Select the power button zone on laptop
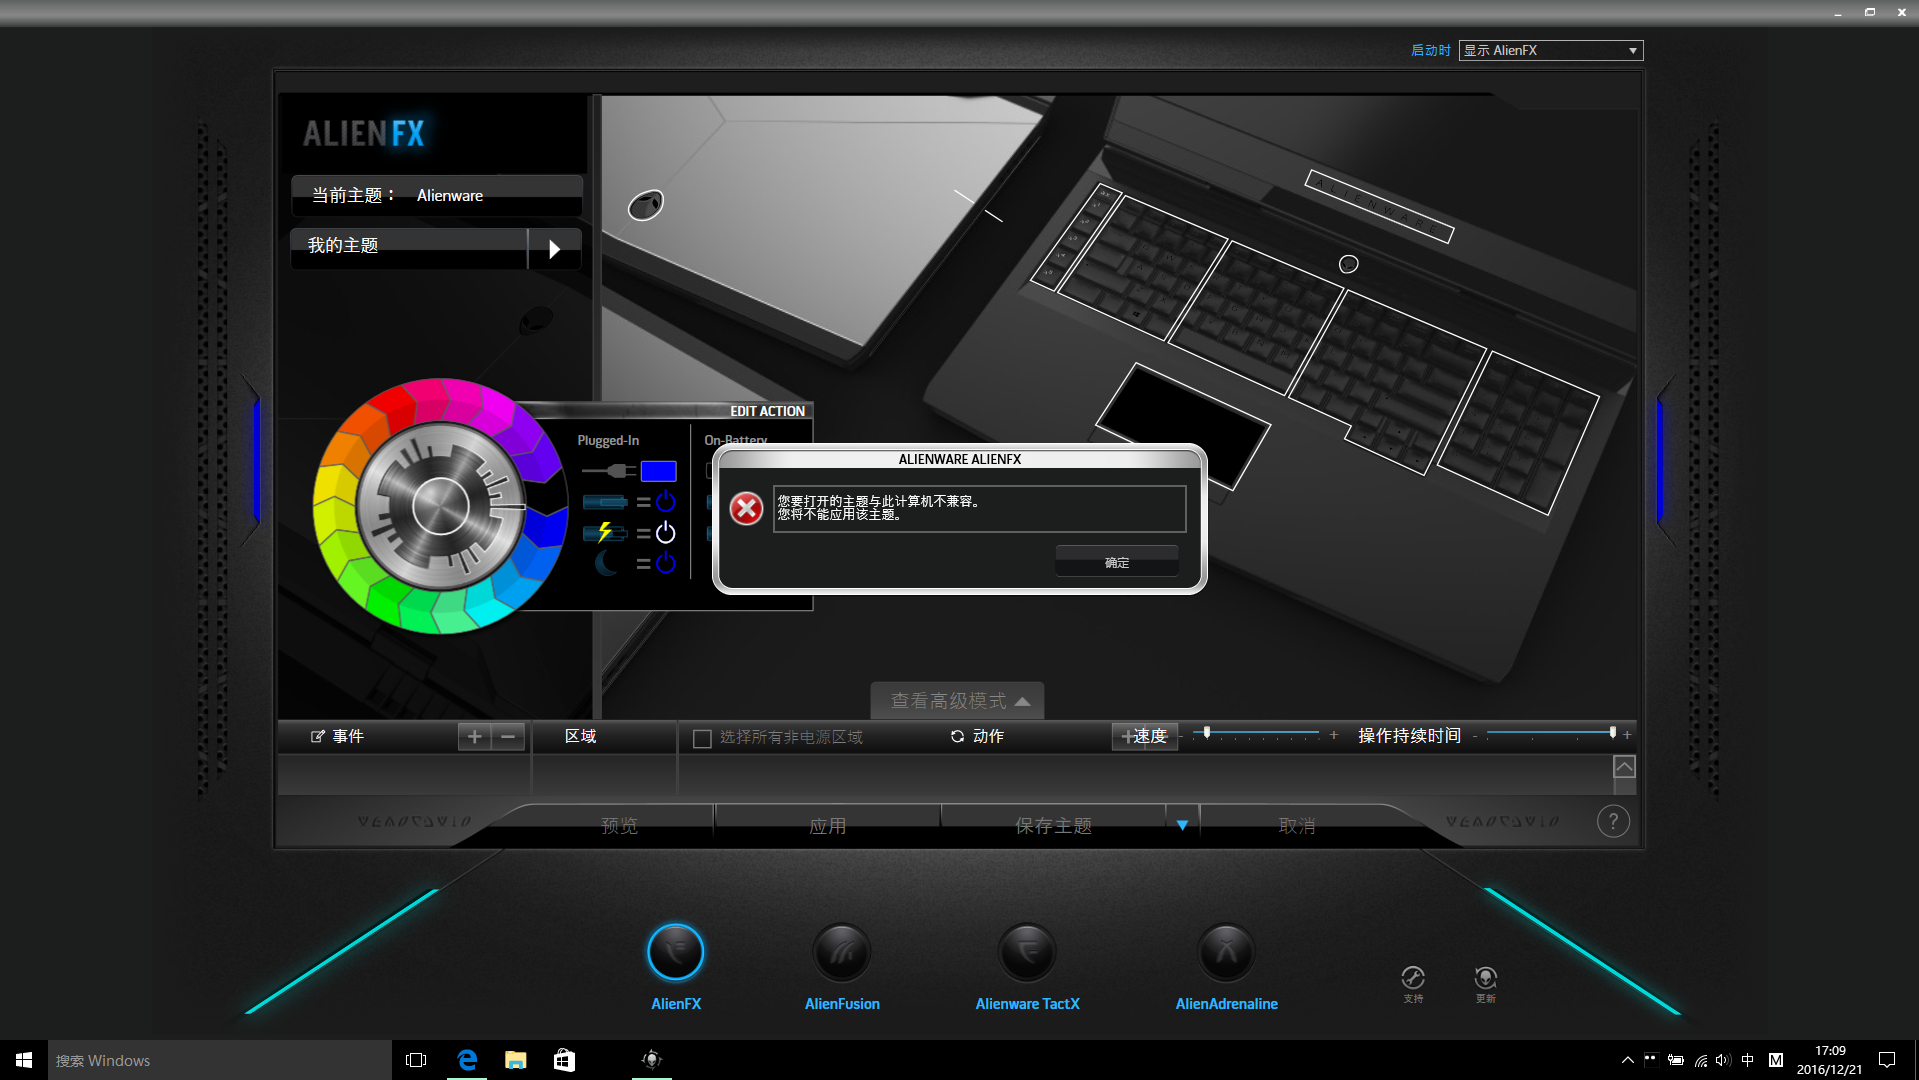This screenshot has width=1919, height=1080. click(1348, 264)
